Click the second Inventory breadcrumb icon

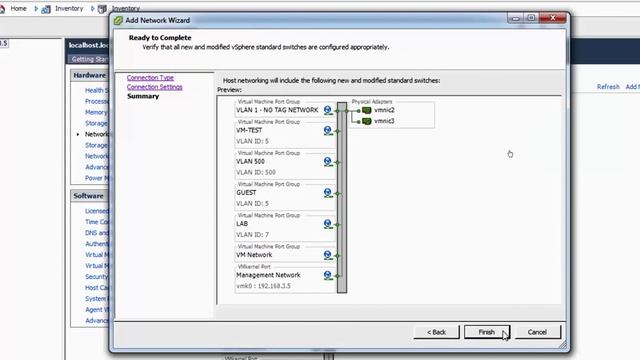click(x=102, y=9)
